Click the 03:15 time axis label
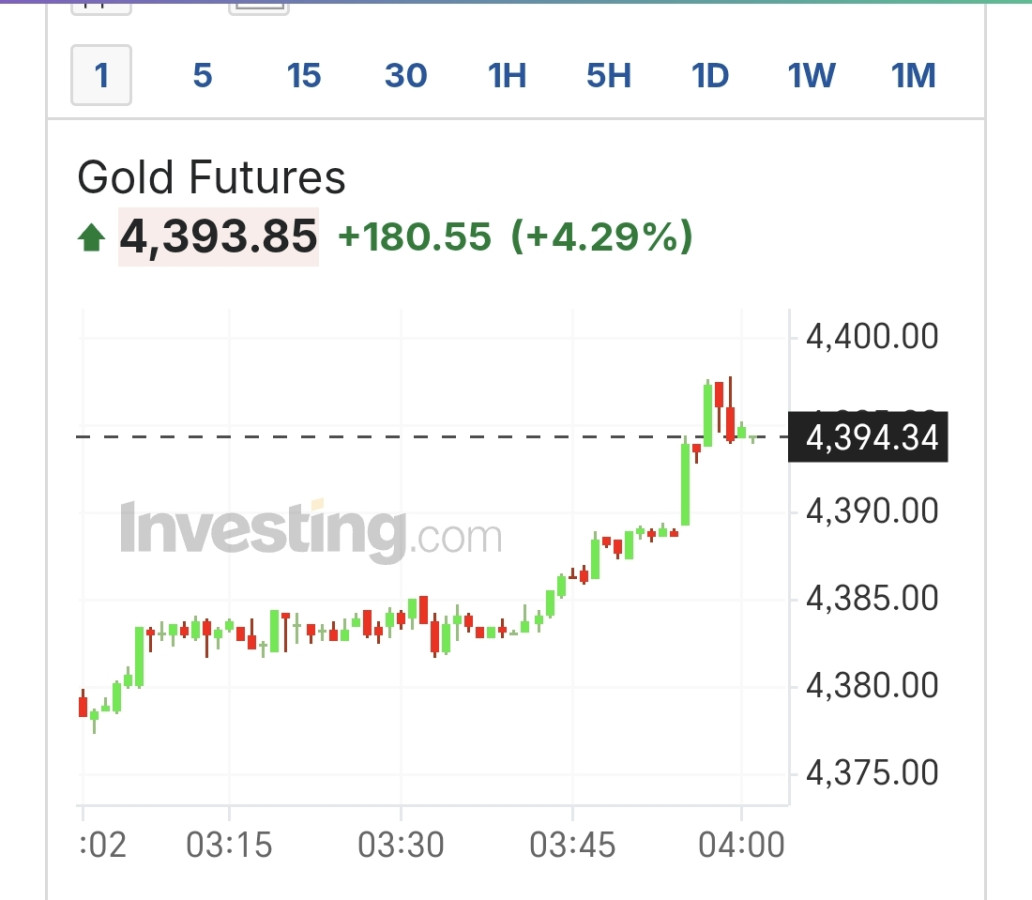The image size is (1032, 900). point(229,845)
